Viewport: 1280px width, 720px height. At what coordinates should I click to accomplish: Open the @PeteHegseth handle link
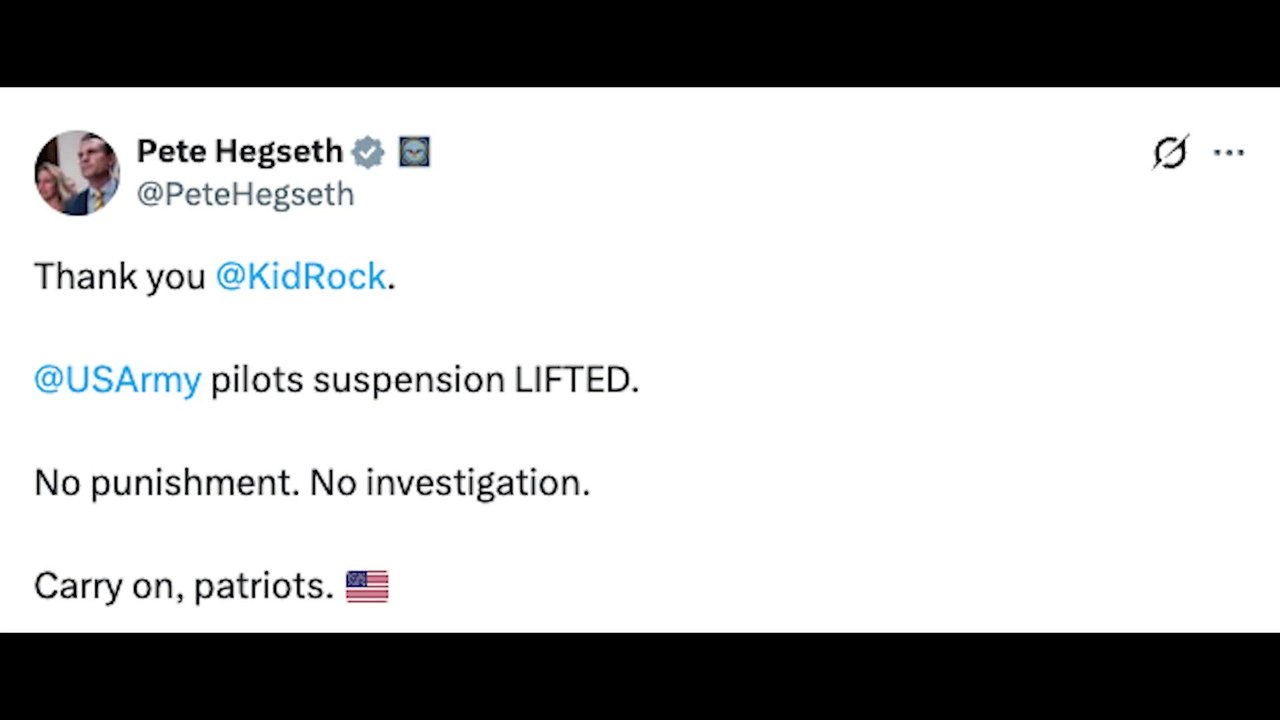click(x=245, y=193)
